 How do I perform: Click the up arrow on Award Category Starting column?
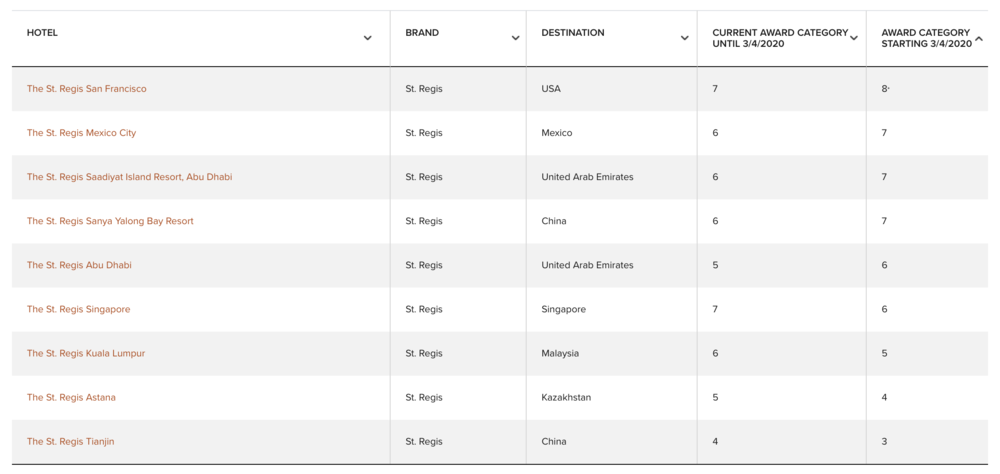pos(979,39)
